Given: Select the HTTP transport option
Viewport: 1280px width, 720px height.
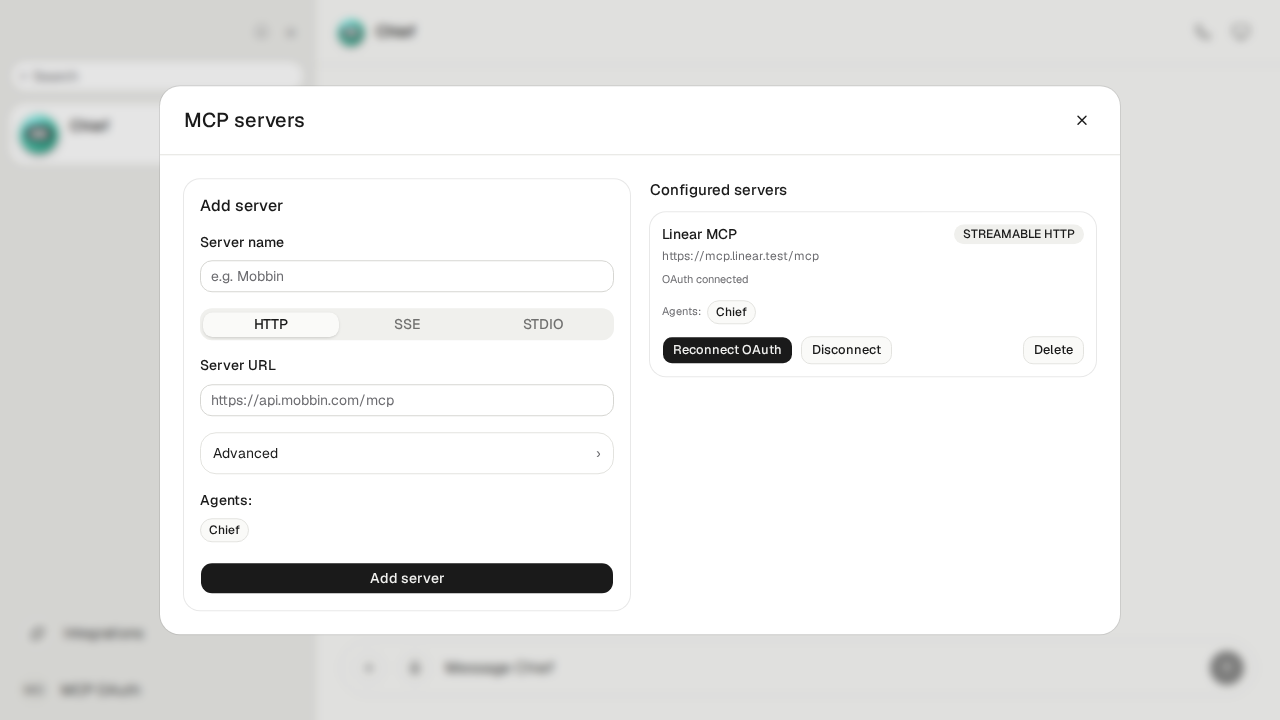Looking at the screenshot, I should (x=271, y=324).
